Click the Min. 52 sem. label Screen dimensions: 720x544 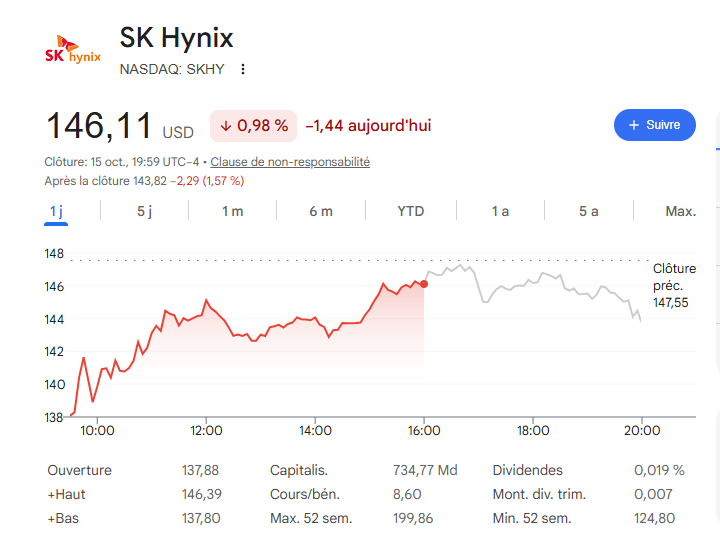point(532,519)
